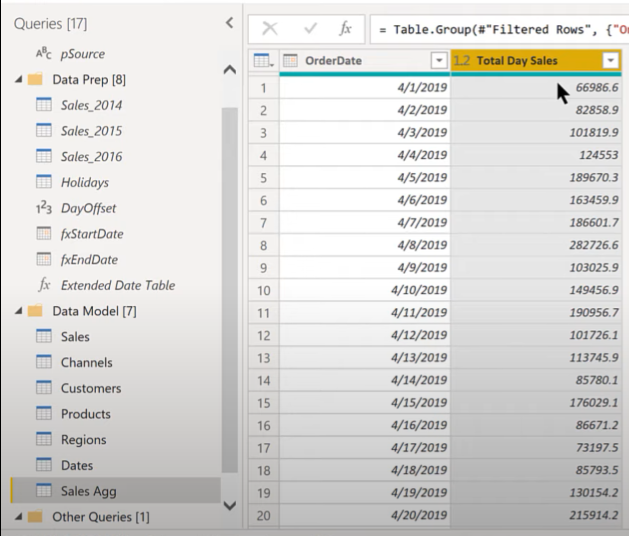Click the cancel X icon in formula bar
Viewport: 629px width, 536px height.
coord(270,29)
